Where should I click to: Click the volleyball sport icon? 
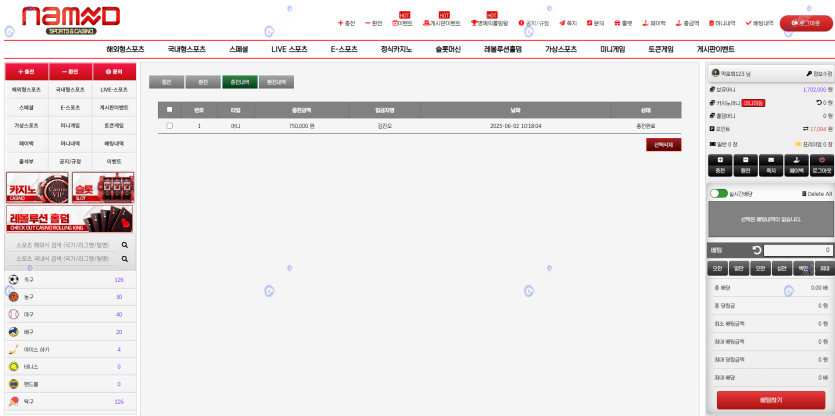14,331
